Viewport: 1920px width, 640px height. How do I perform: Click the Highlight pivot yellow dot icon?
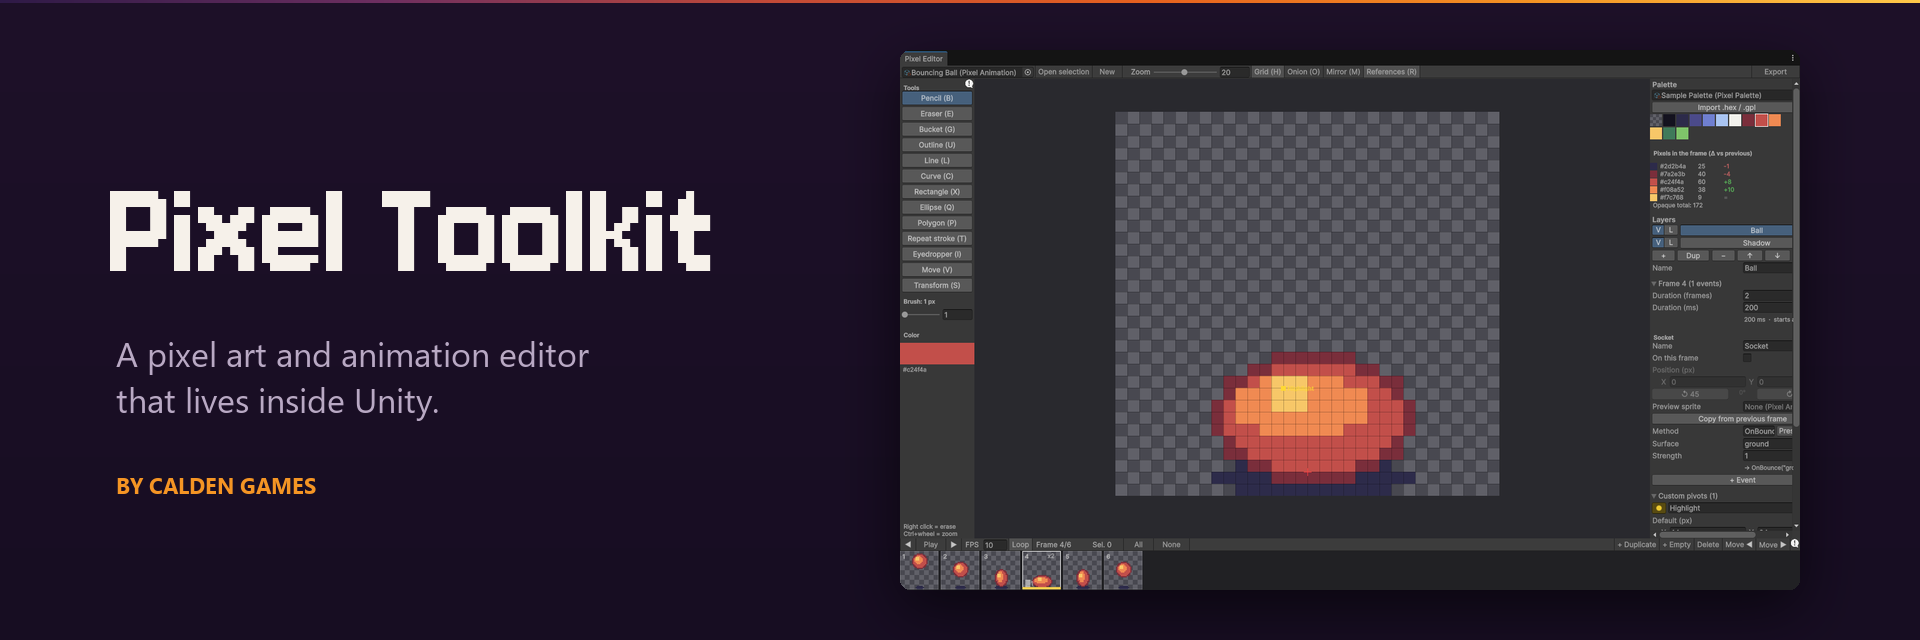click(x=1659, y=508)
